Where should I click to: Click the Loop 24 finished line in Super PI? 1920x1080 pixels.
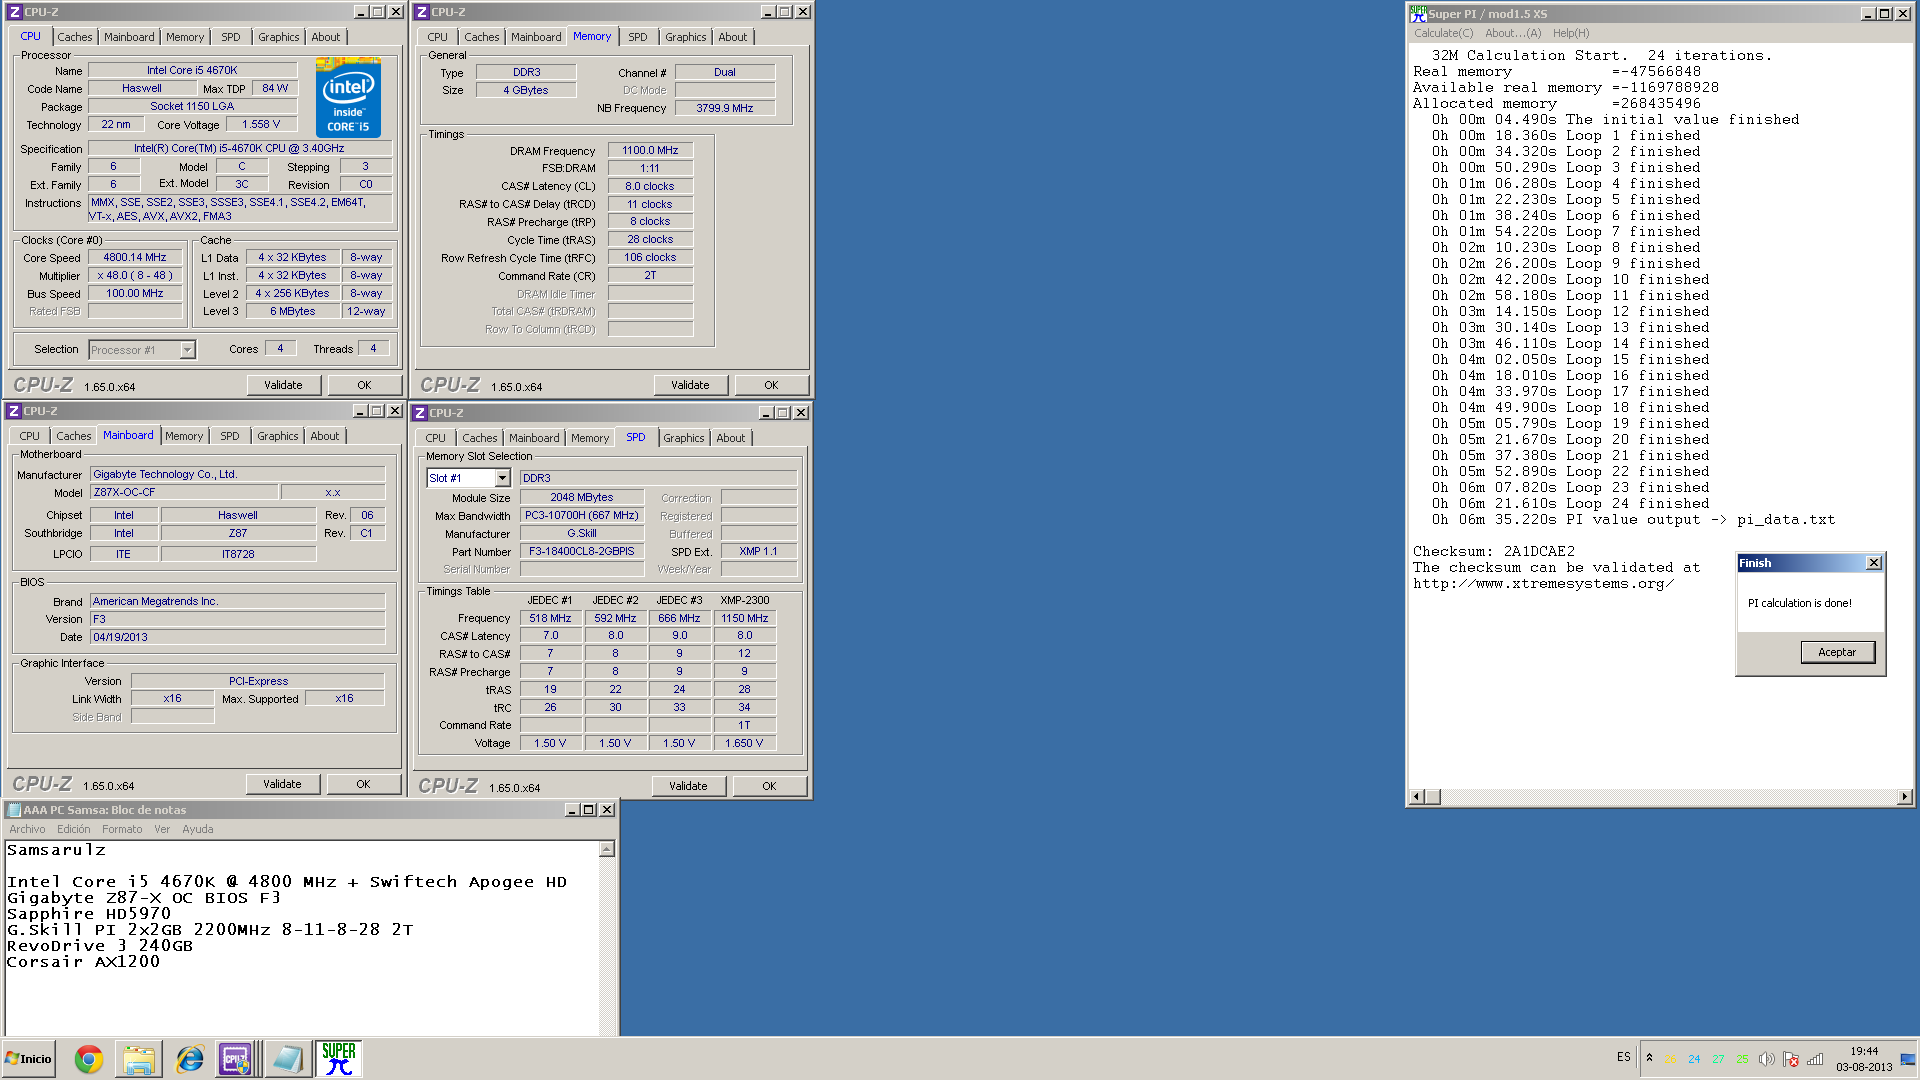pos(1570,503)
